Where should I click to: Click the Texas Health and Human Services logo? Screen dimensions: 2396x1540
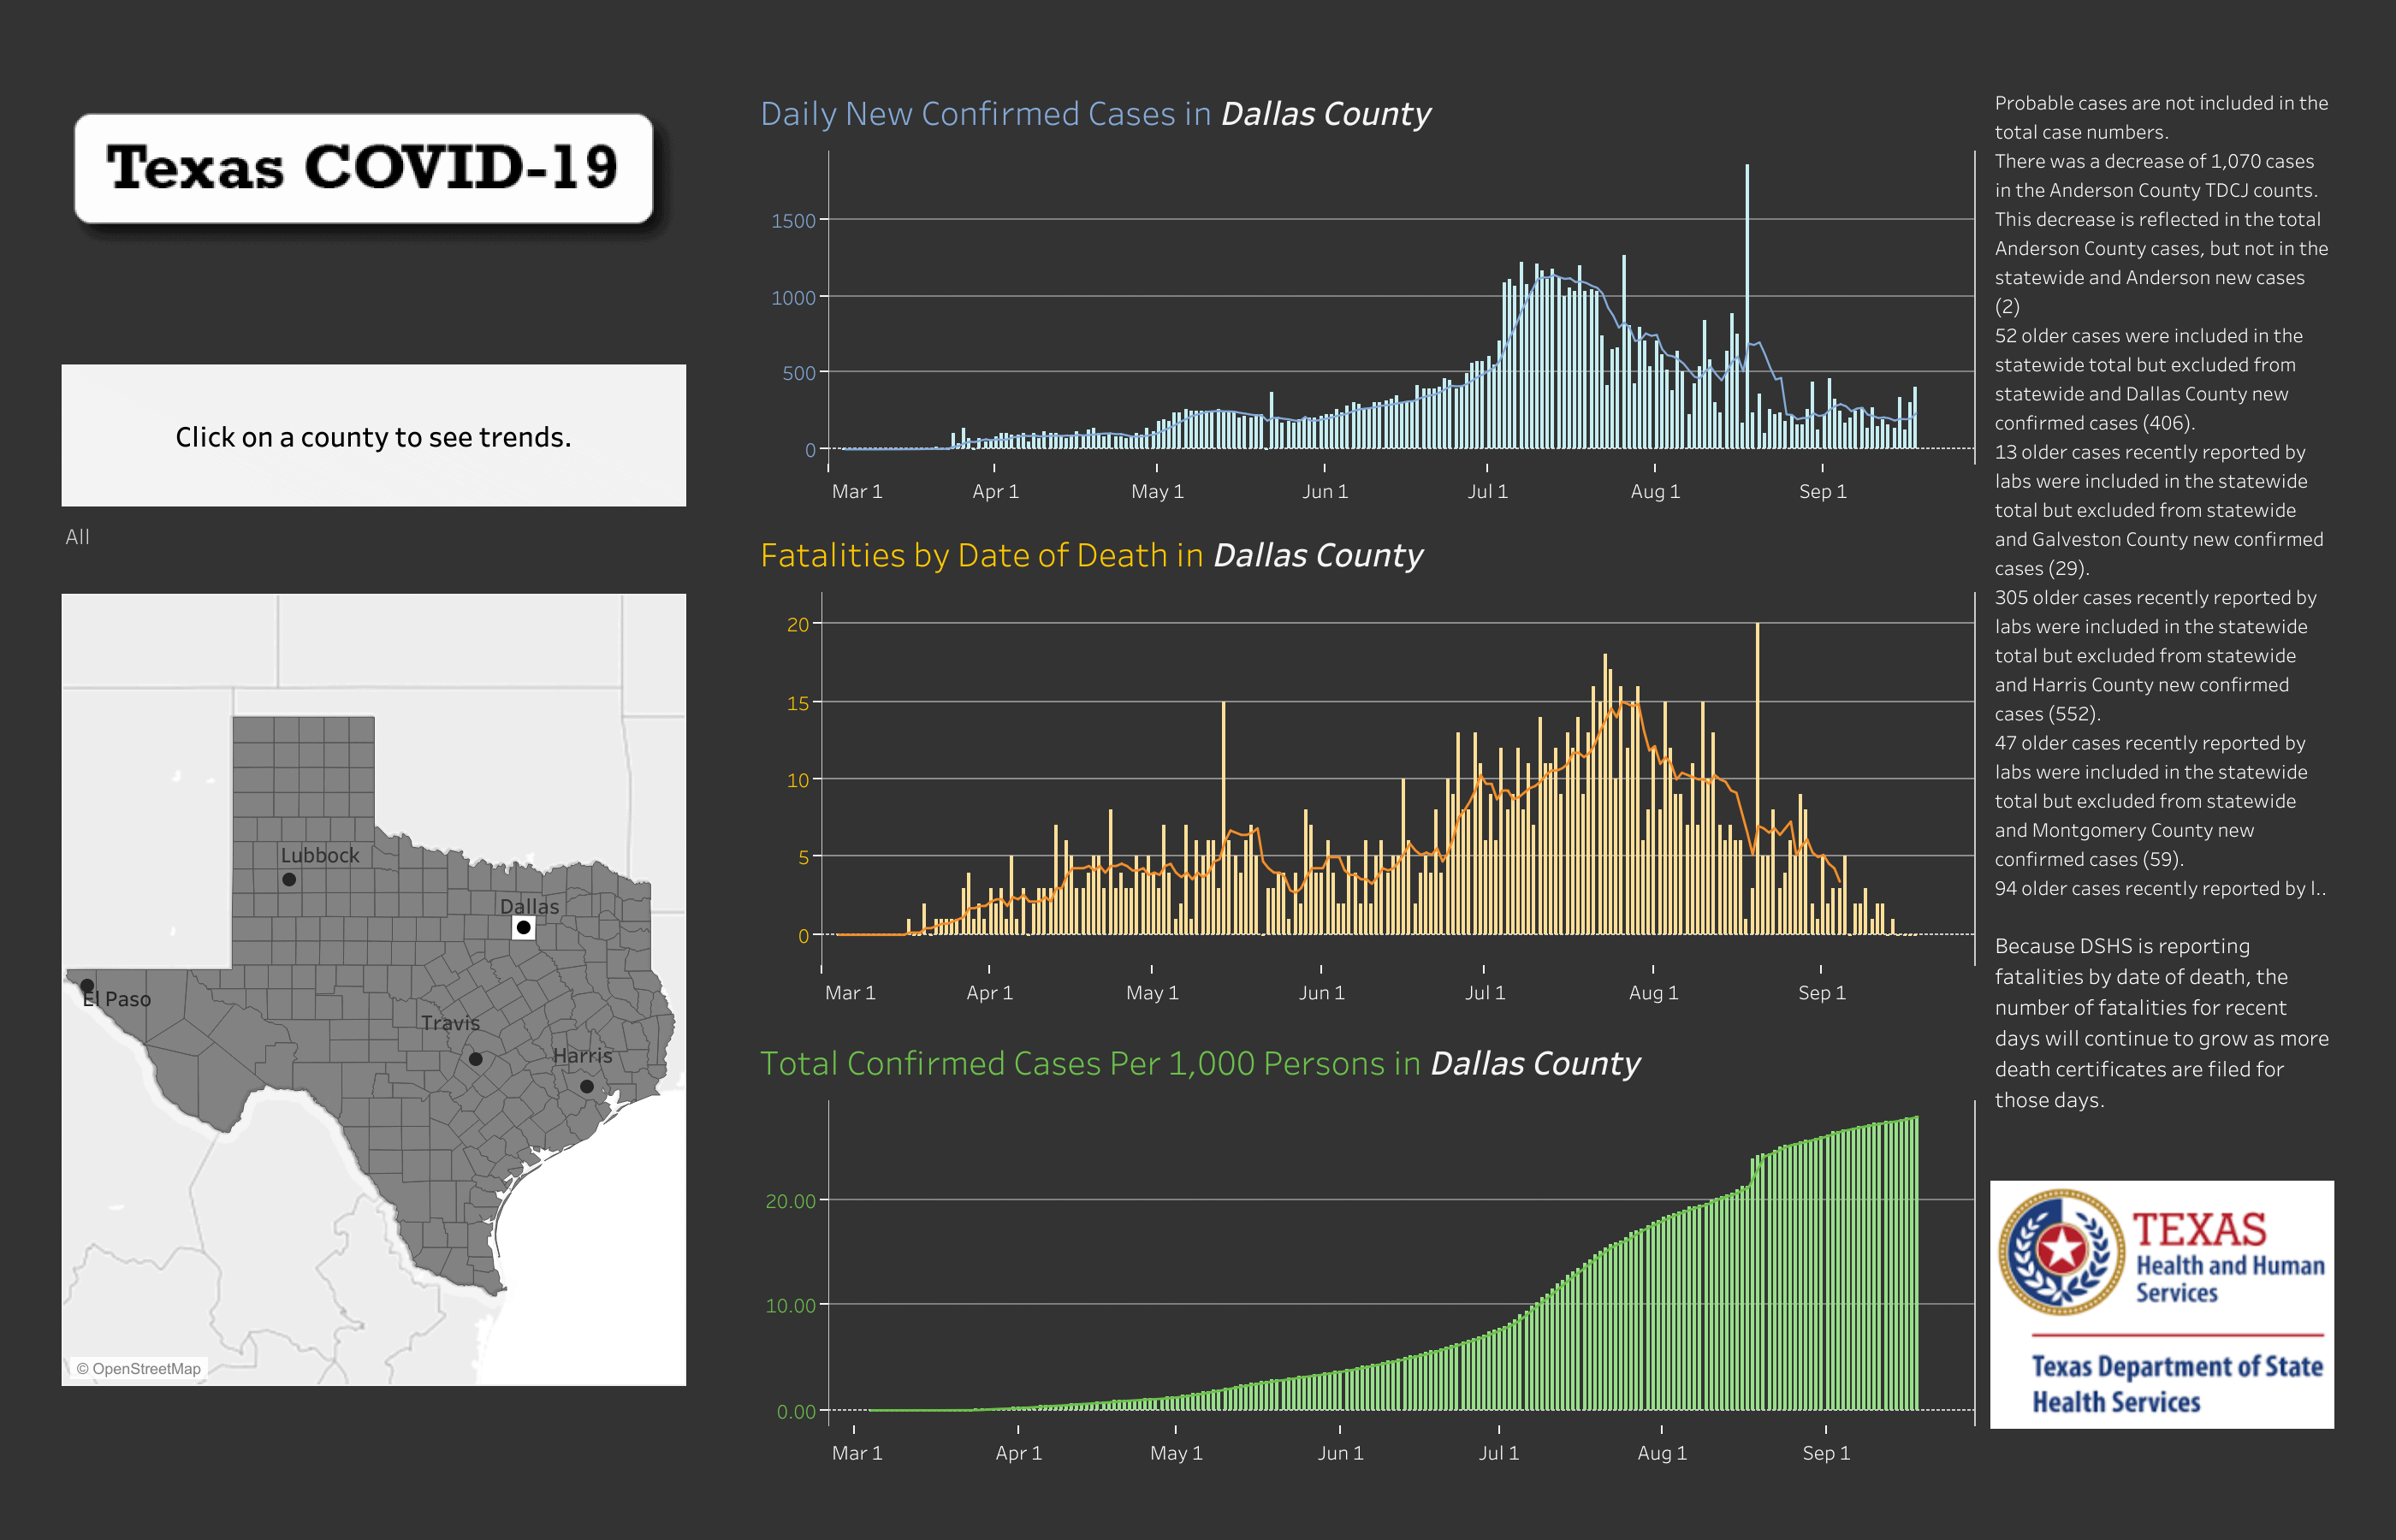pos(2162,1304)
